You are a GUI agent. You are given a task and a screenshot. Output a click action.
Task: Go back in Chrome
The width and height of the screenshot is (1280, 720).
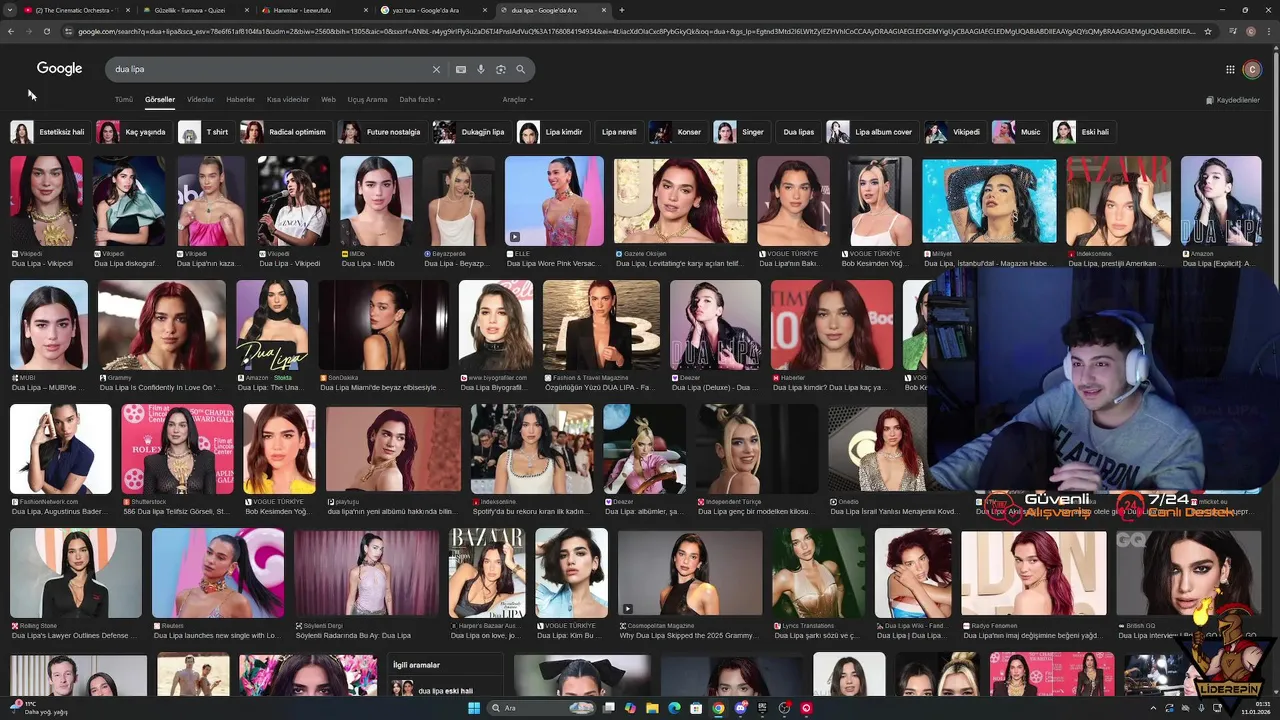click(10, 31)
